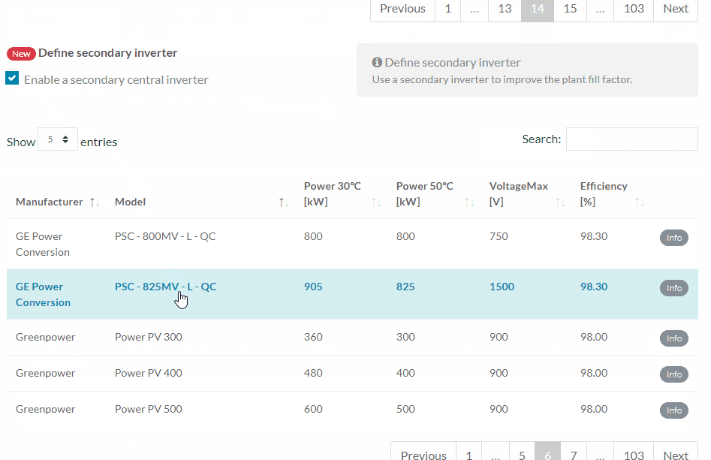Image resolution: width=711 pixels, height=460 pixels.
Task: Click GE Power Conversion in highlighted row
Action: pyautogui.click(x=43, y=294)
